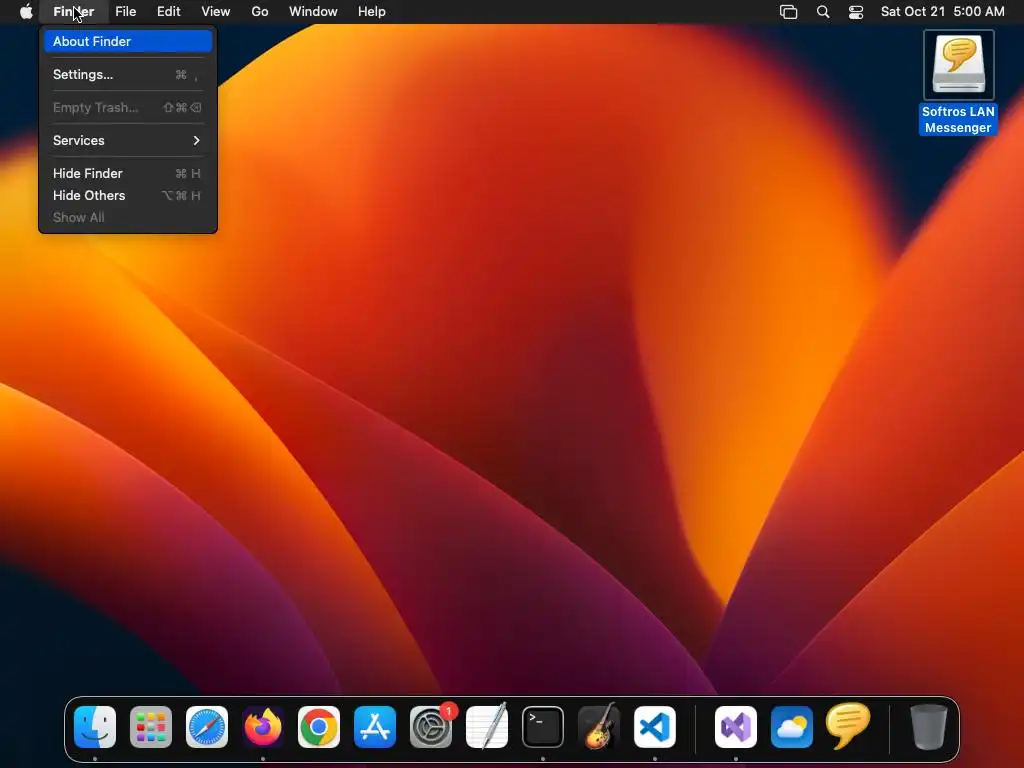The width and height of the screenshot is (1024, 768).
Task: Launch Terminal from the Dock
Action: pyautogui.click(x=543, y=727)
